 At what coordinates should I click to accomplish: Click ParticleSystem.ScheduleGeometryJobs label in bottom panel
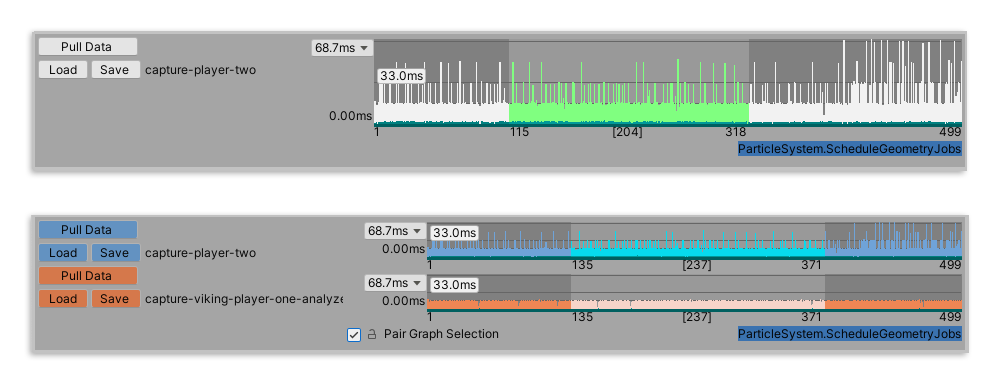[x=849, y=334]
